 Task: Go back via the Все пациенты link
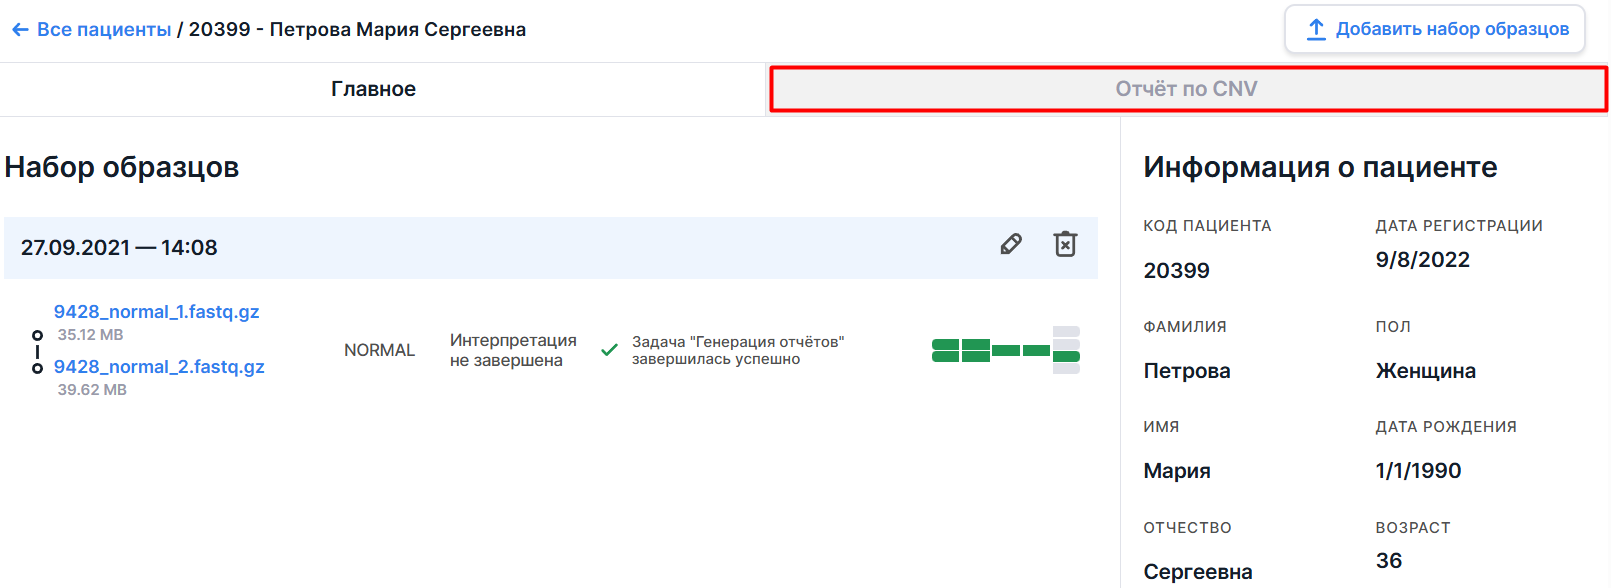[104, 30]
